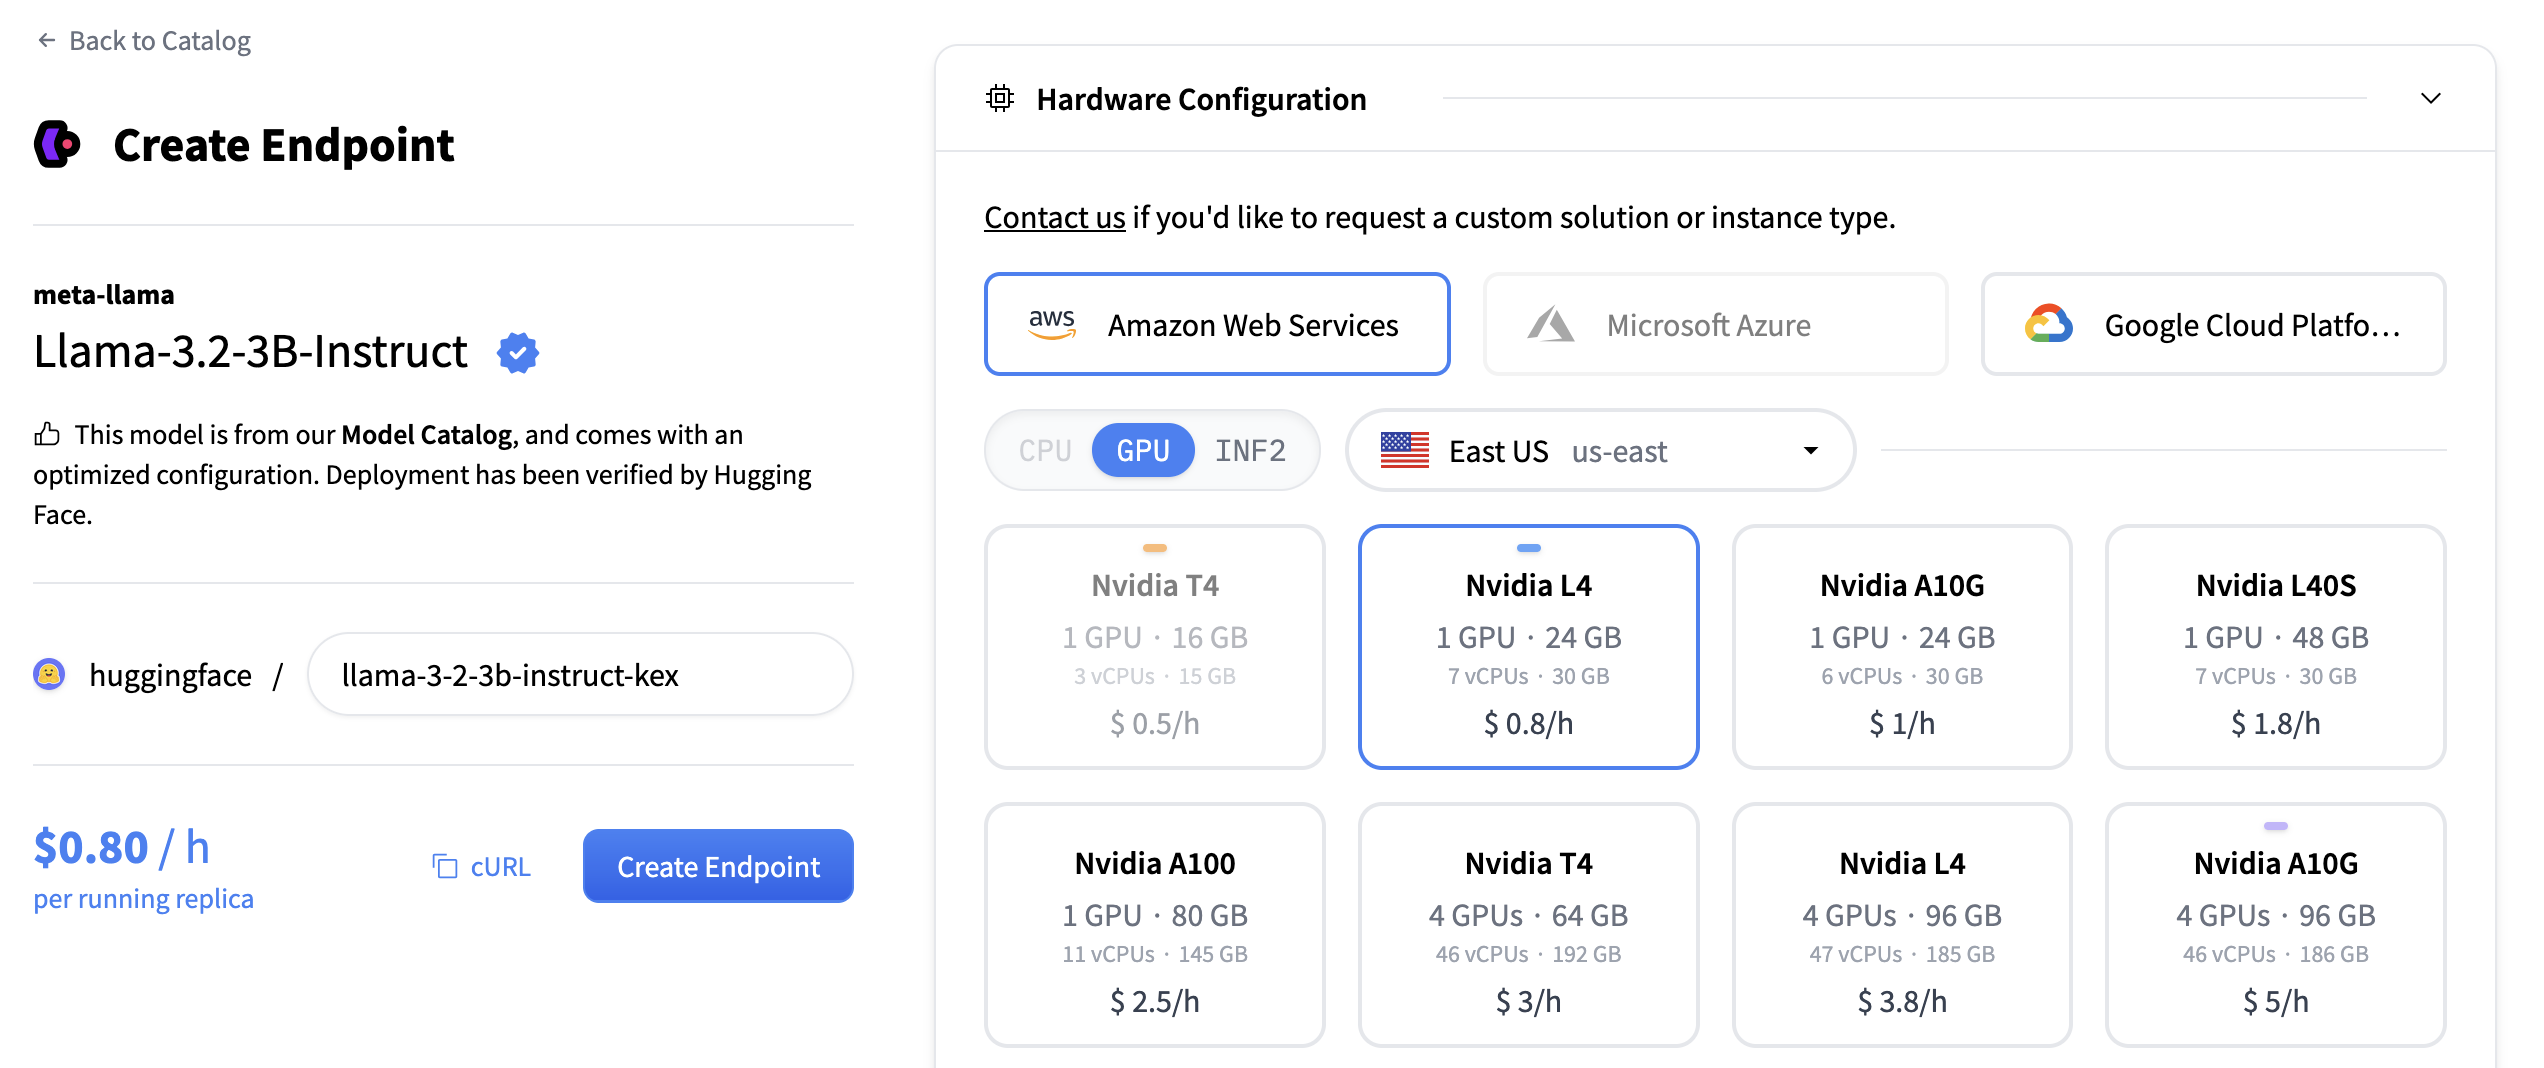Switch to GPU instance type
Image resolution: width=2544 pixels, height=1068 pixels.
[x=1143, y=450]
